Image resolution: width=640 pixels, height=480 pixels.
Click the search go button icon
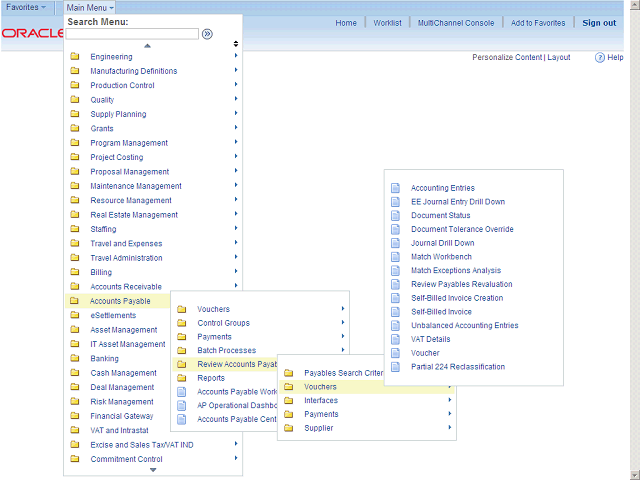[x=207, y=33]
